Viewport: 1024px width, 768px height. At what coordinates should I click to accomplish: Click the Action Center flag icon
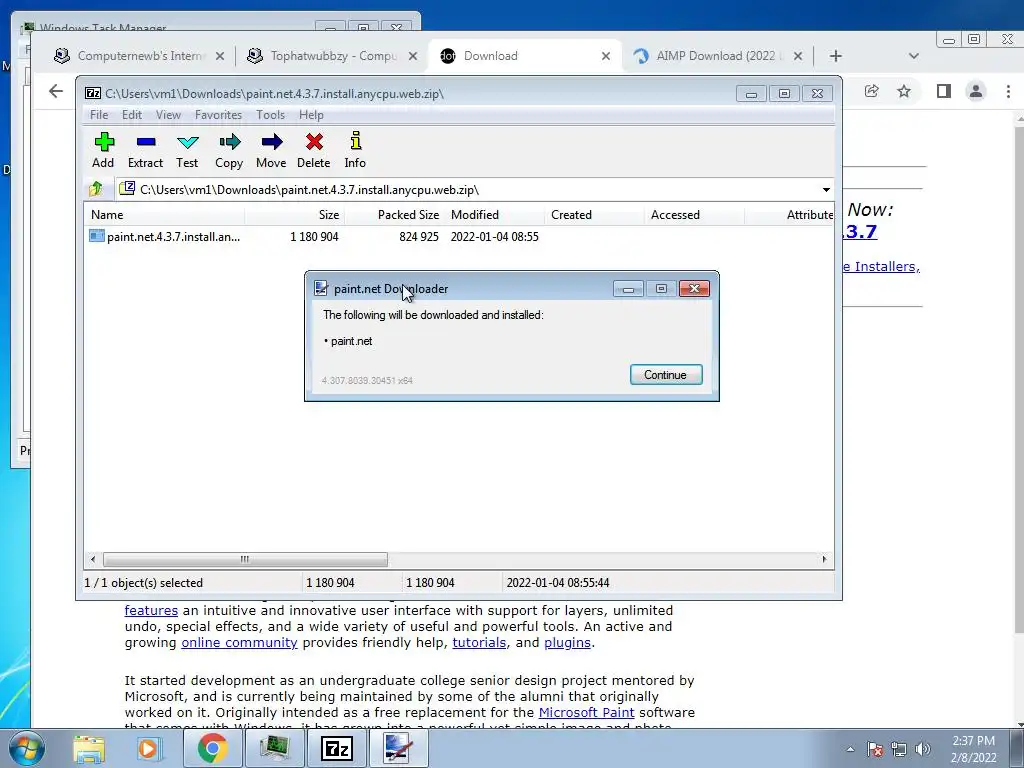point(875,749)
